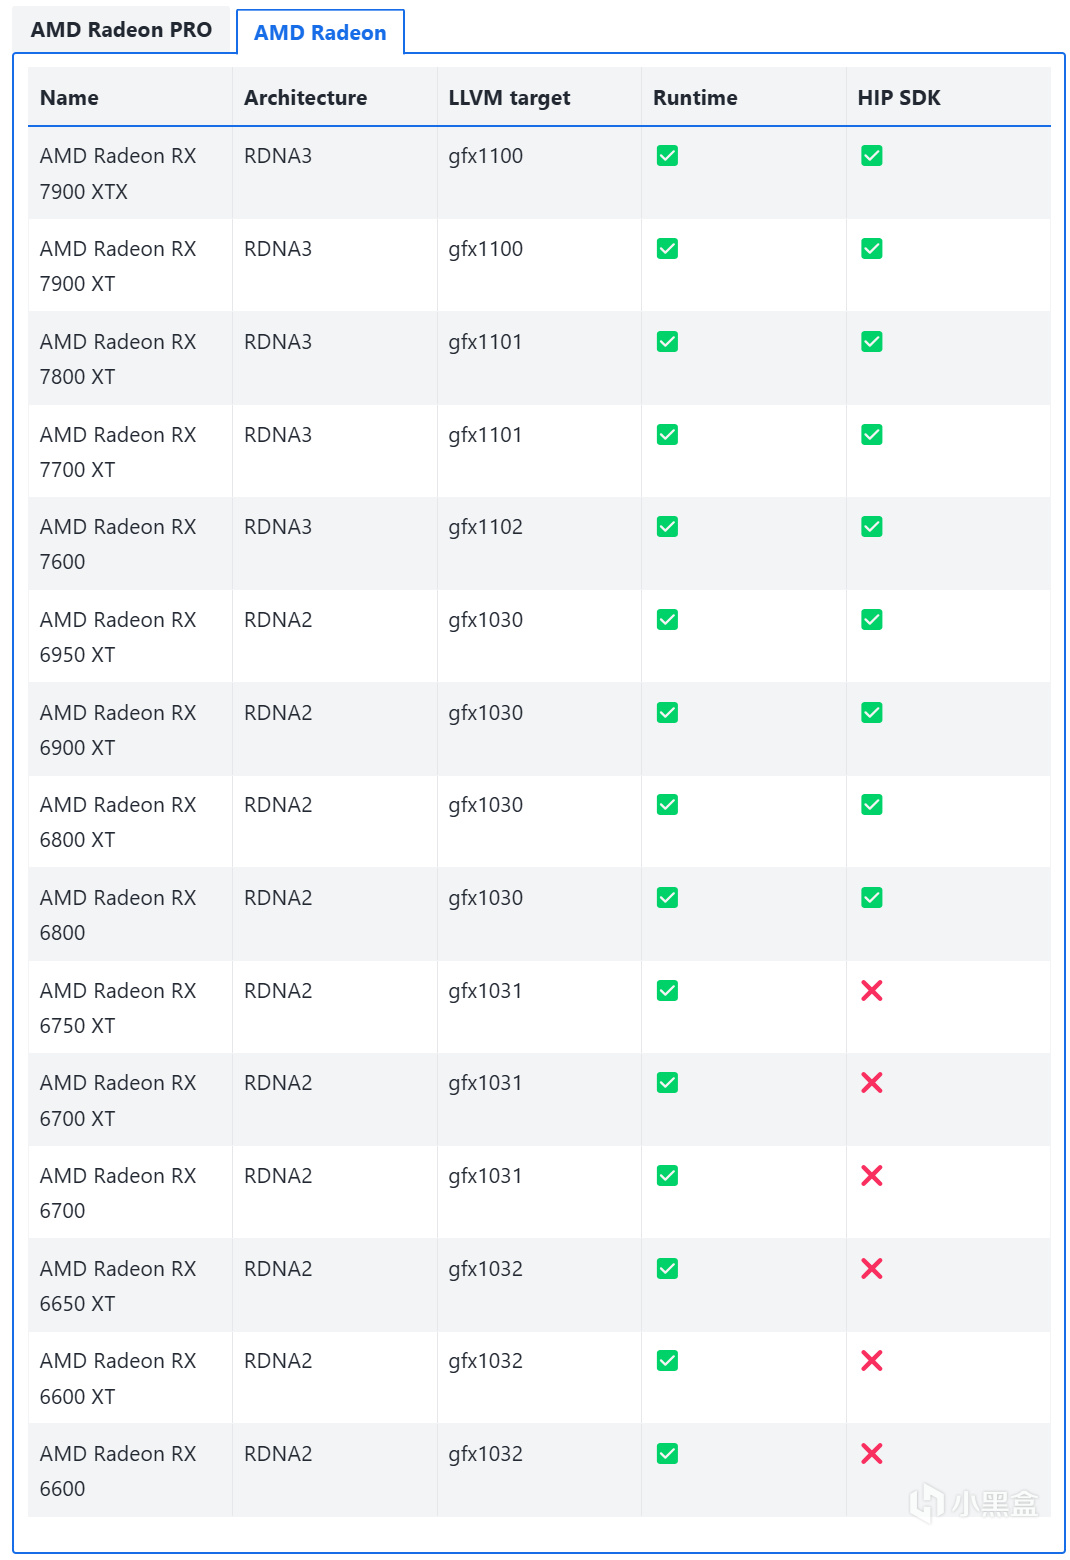The height and width of the screenshot is (1560, 1070).
Task: Click HIP SDK checkmark for RX 7900 XT
Action: click(872, 249)
